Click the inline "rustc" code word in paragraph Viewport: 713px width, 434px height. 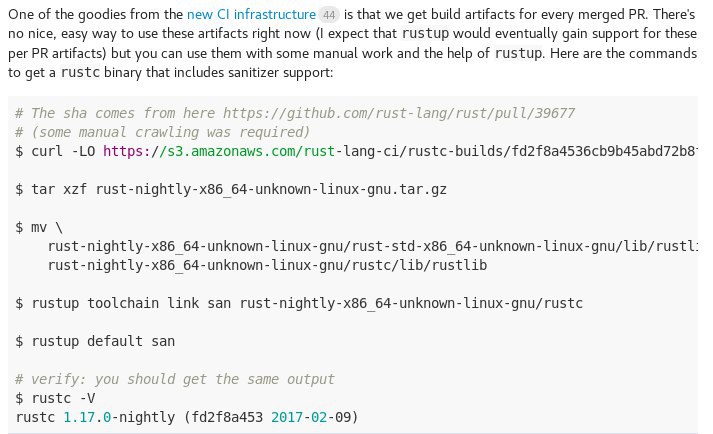click(x=80, y=72)
